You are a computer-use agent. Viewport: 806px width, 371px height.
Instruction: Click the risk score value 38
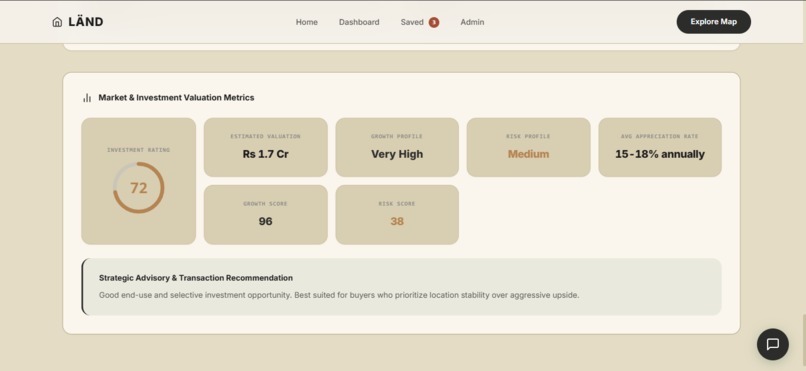coord(397,221)
